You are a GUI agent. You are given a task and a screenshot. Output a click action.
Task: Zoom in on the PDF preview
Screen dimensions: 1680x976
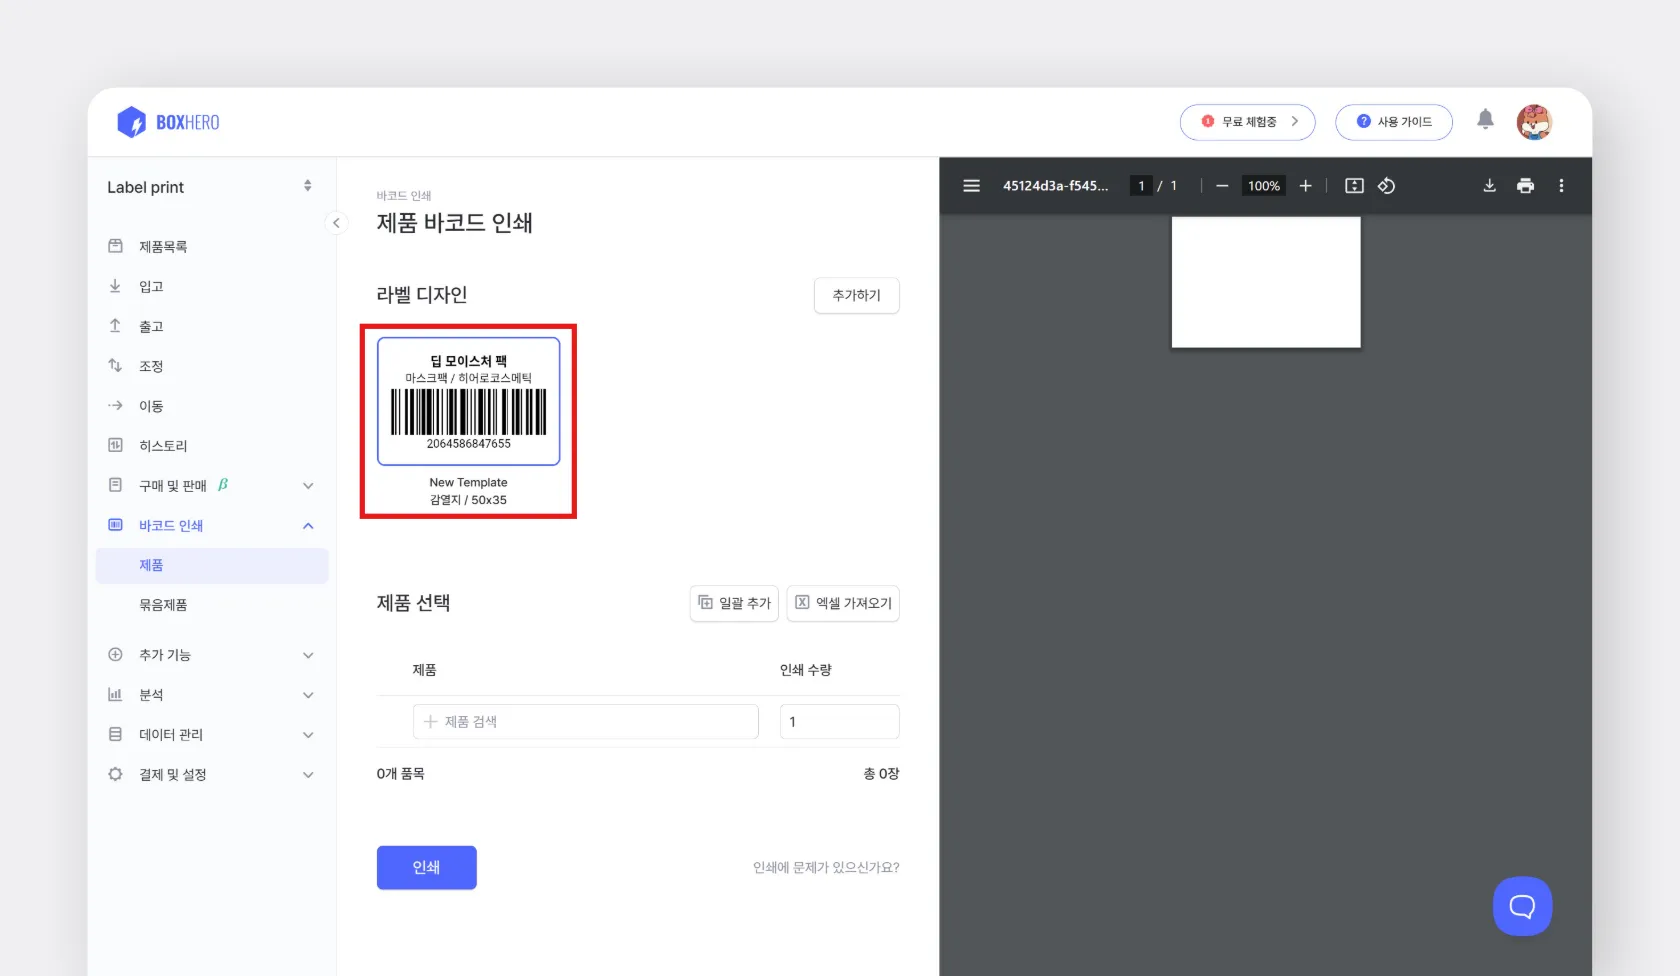pyautogui.click(x=1305, y=185)
